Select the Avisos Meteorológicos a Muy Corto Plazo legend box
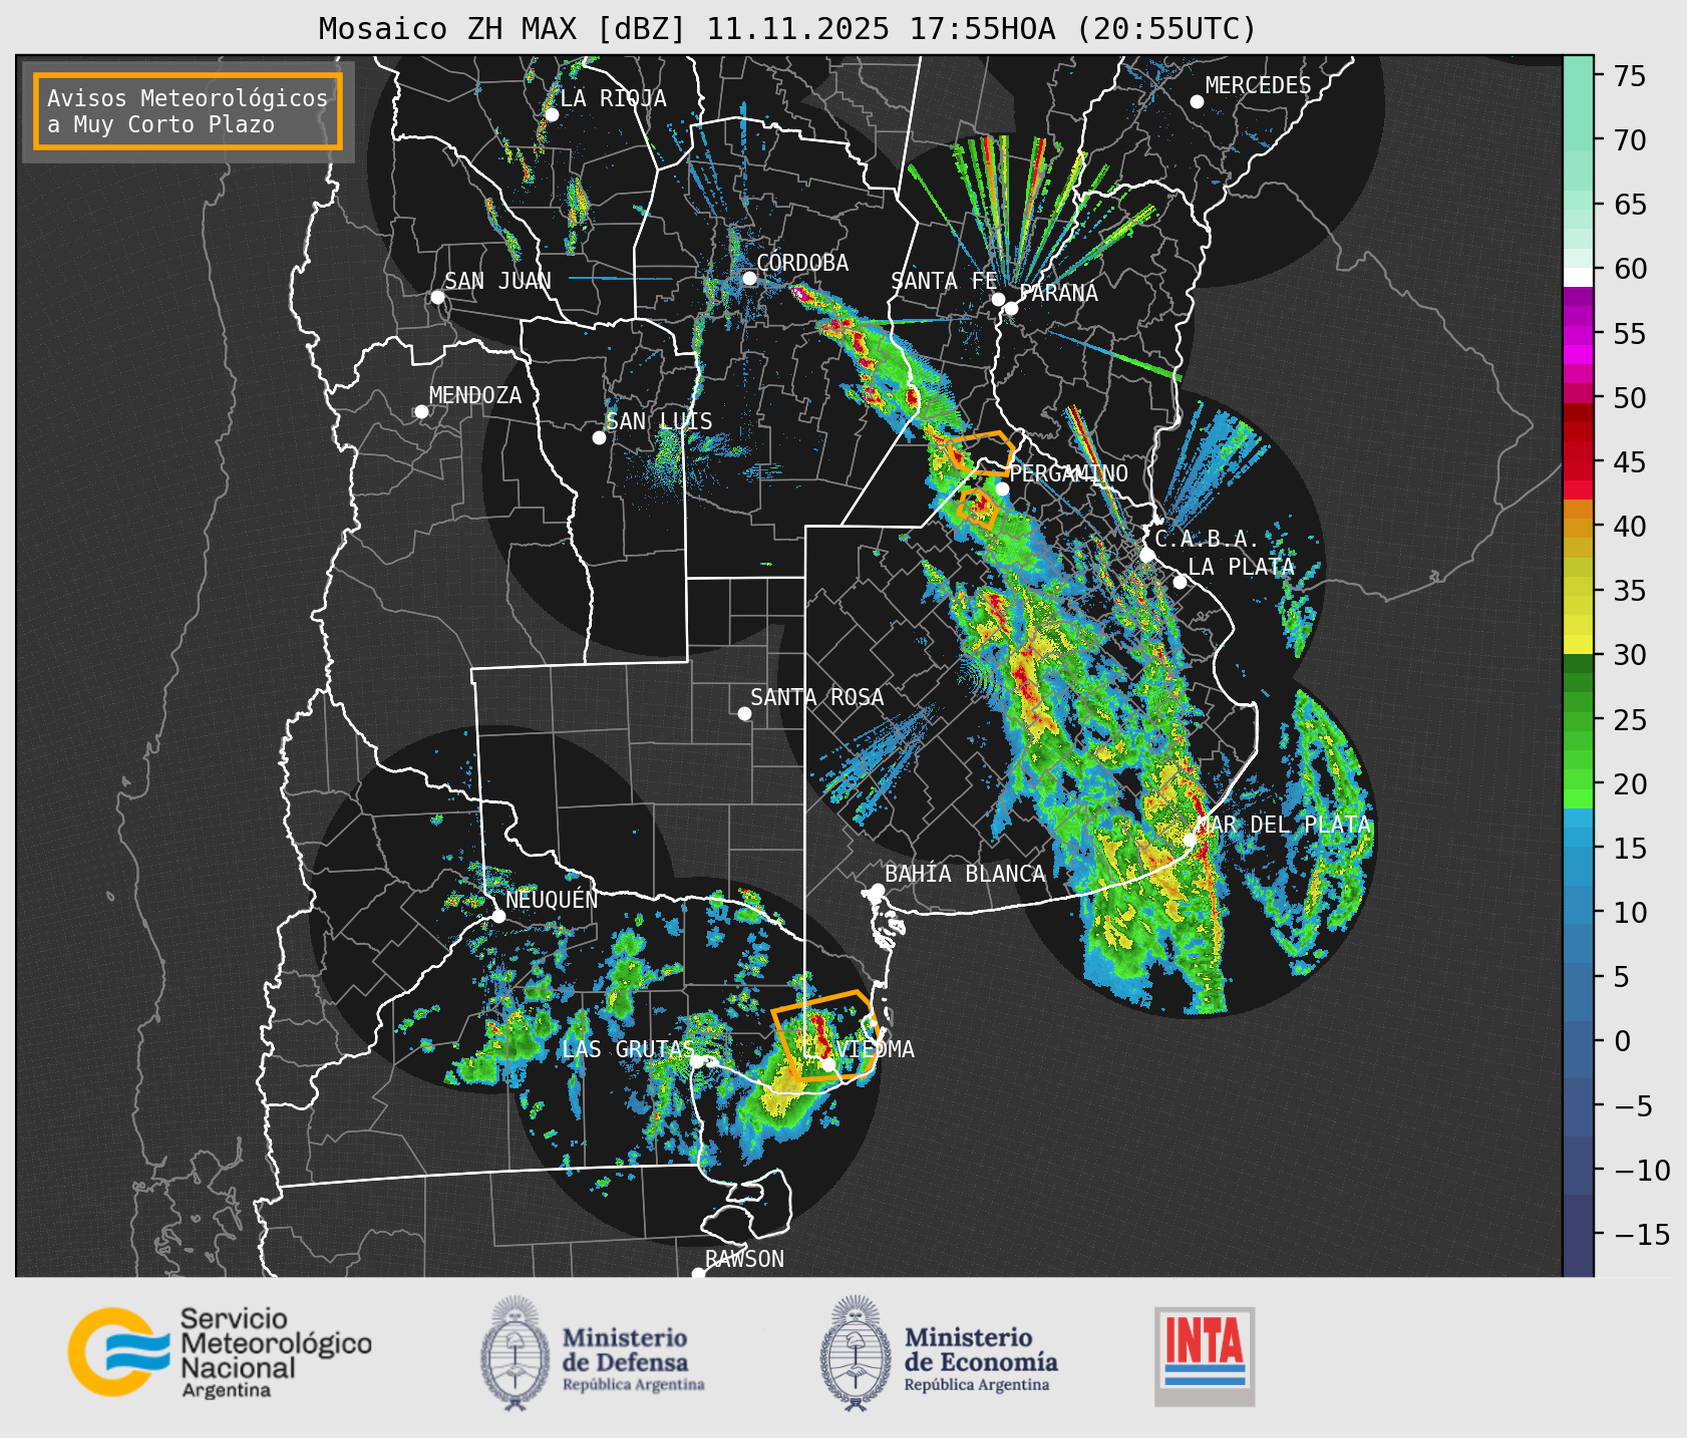 (188, 111)
